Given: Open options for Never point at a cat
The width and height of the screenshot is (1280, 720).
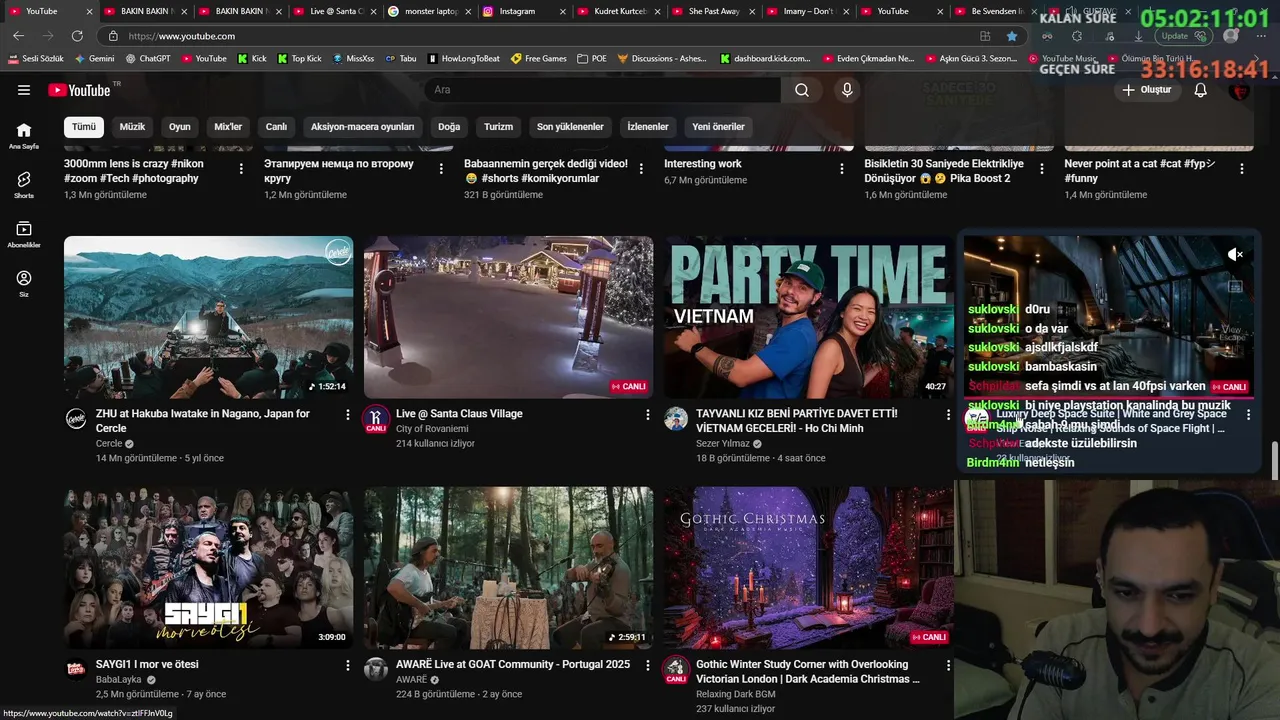Looking at the screenshot, I should [1241, 169].
